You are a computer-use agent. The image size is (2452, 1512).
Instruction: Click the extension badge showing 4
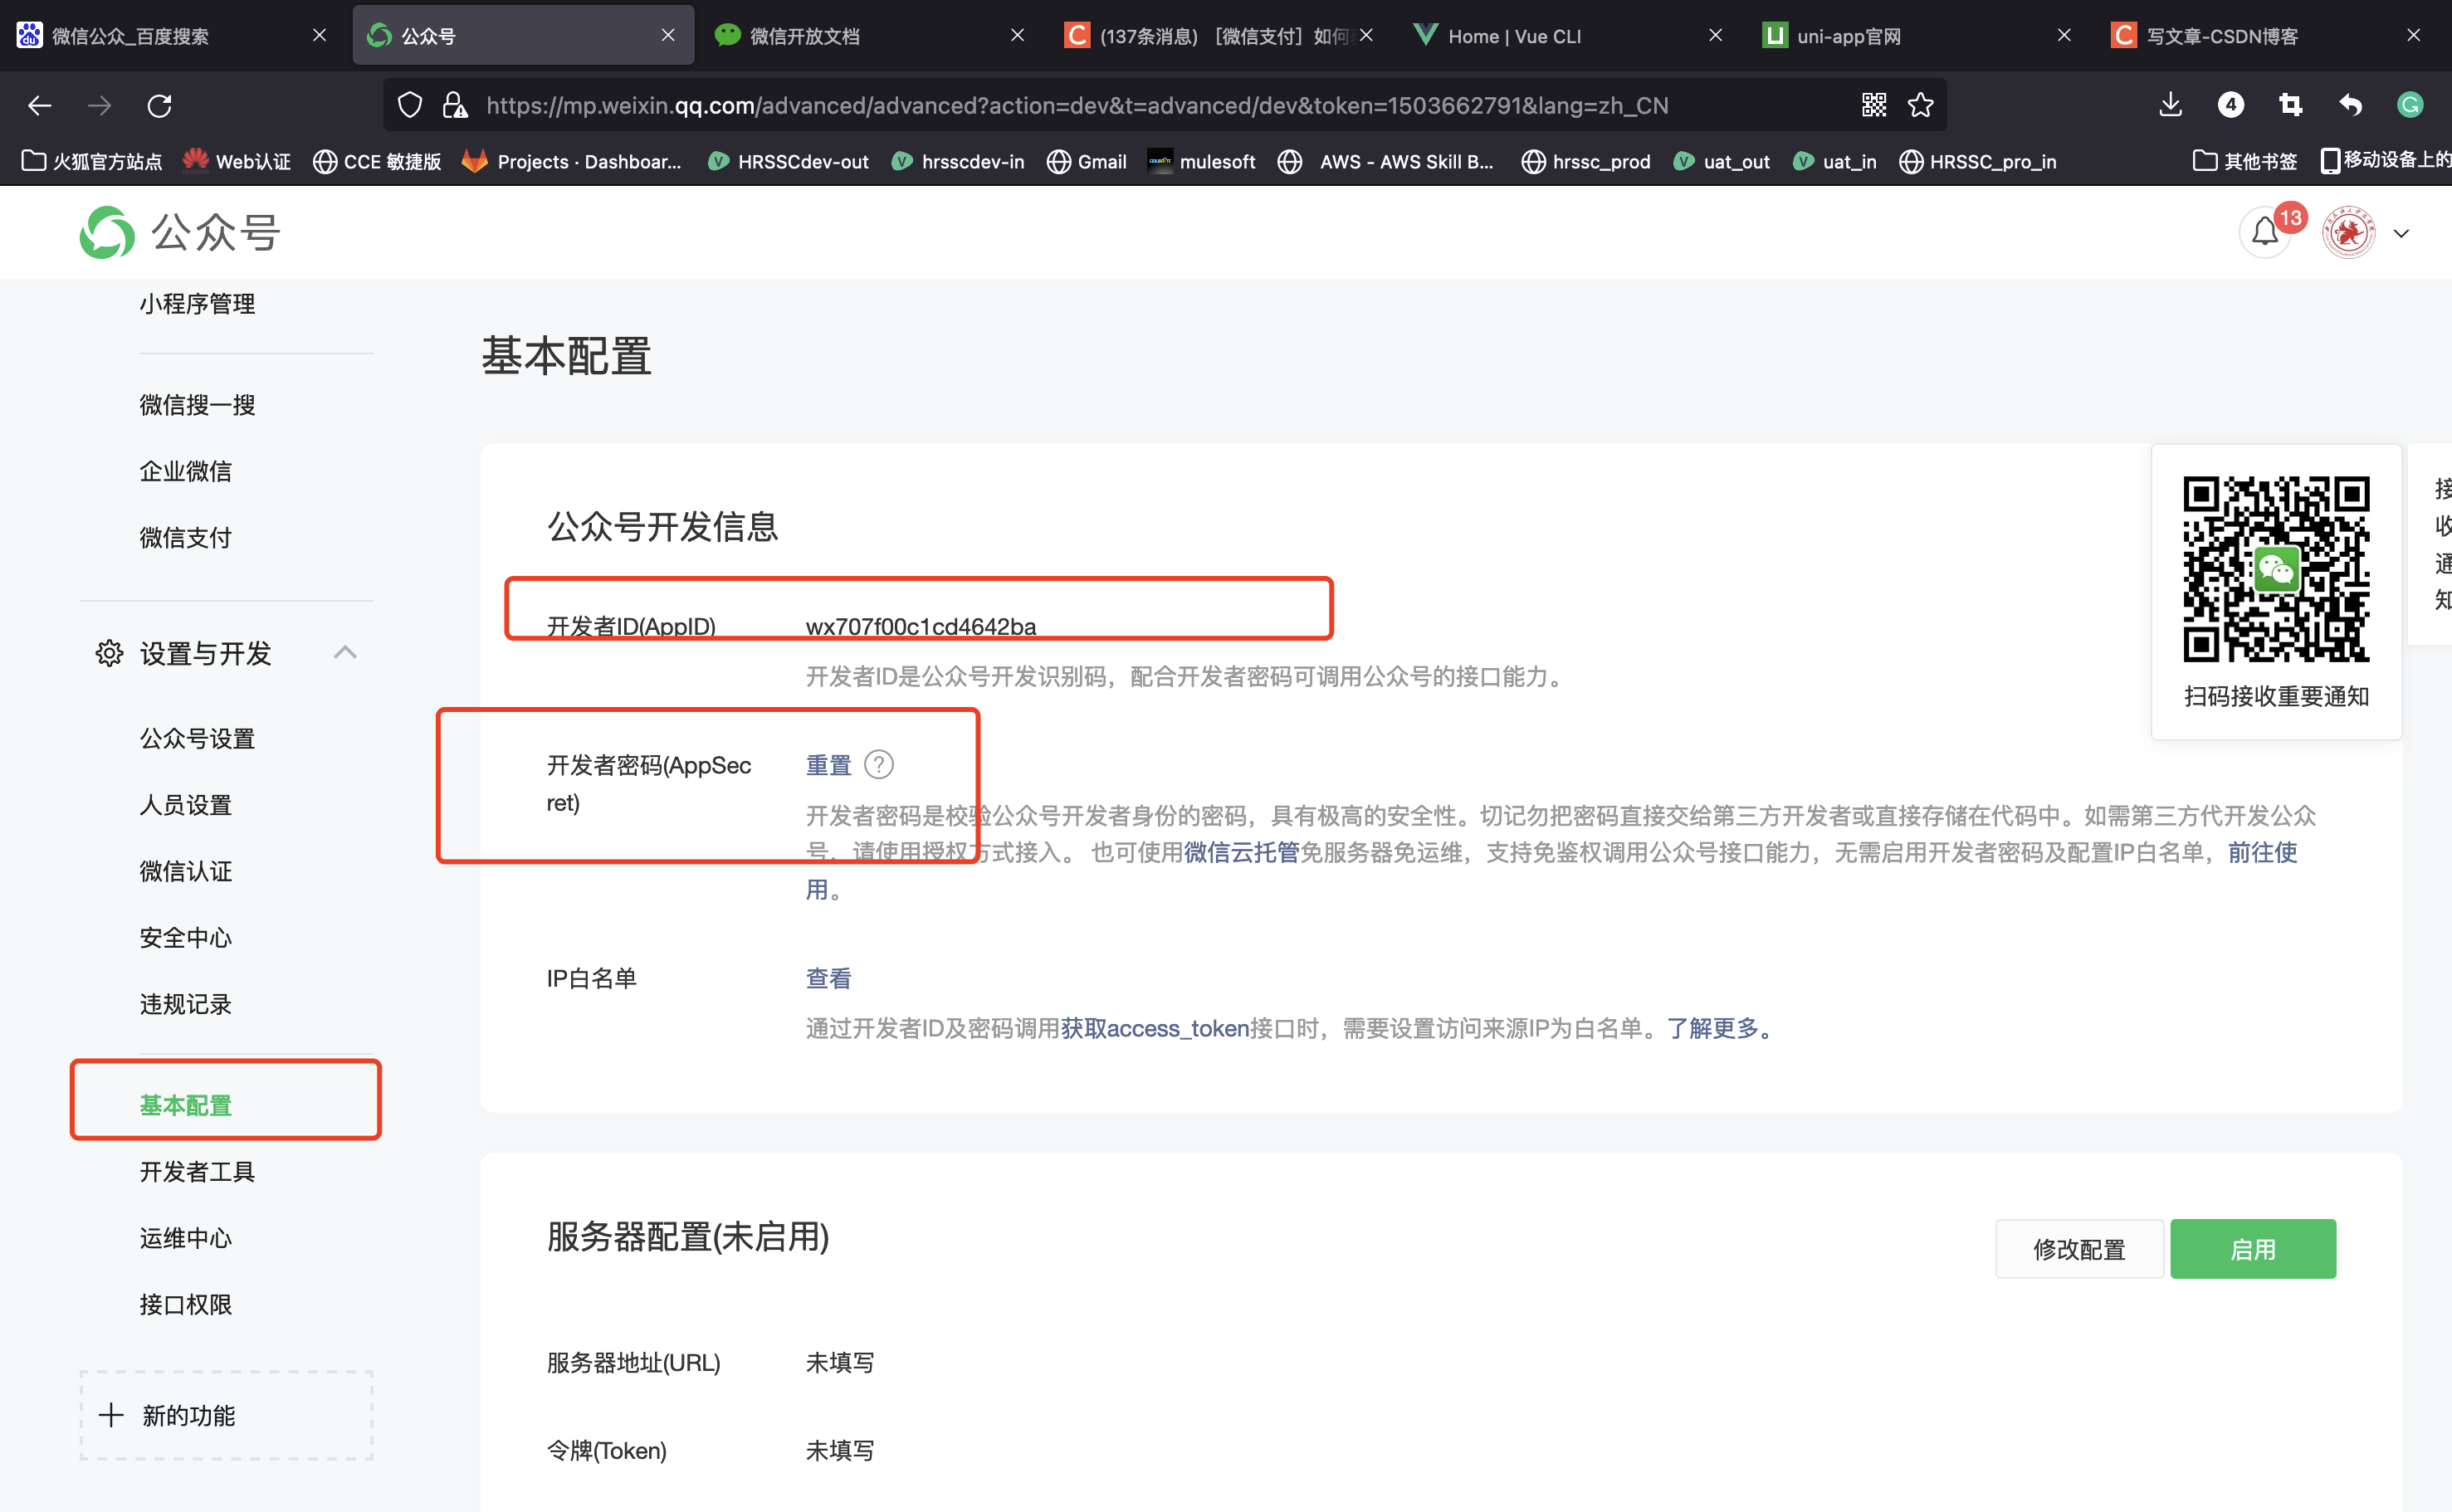(x=2230, y=105)
